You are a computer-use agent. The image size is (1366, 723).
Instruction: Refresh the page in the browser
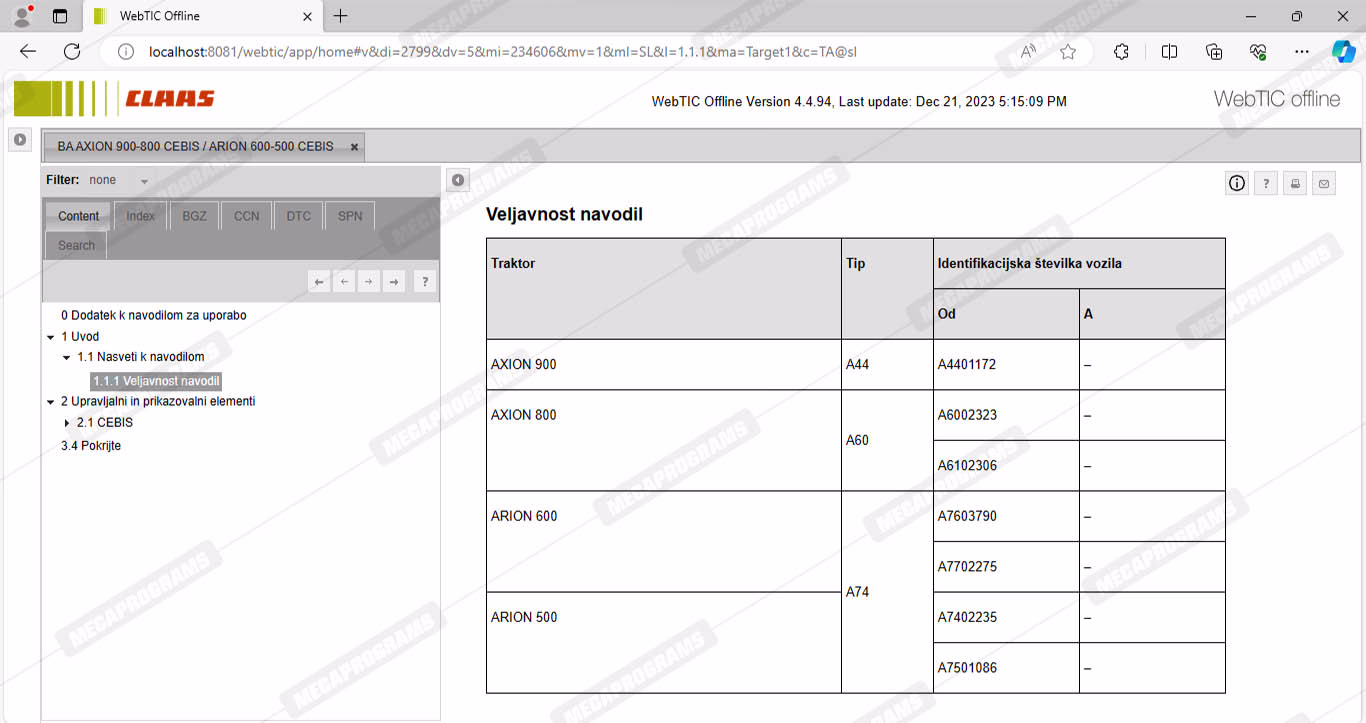click(72, 52)
